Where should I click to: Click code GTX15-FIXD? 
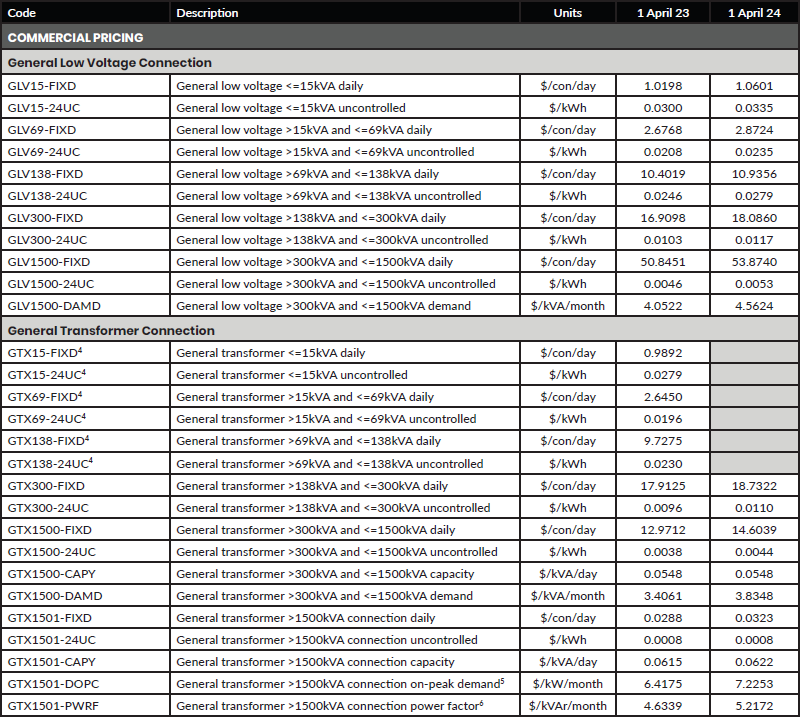(45, 353)
